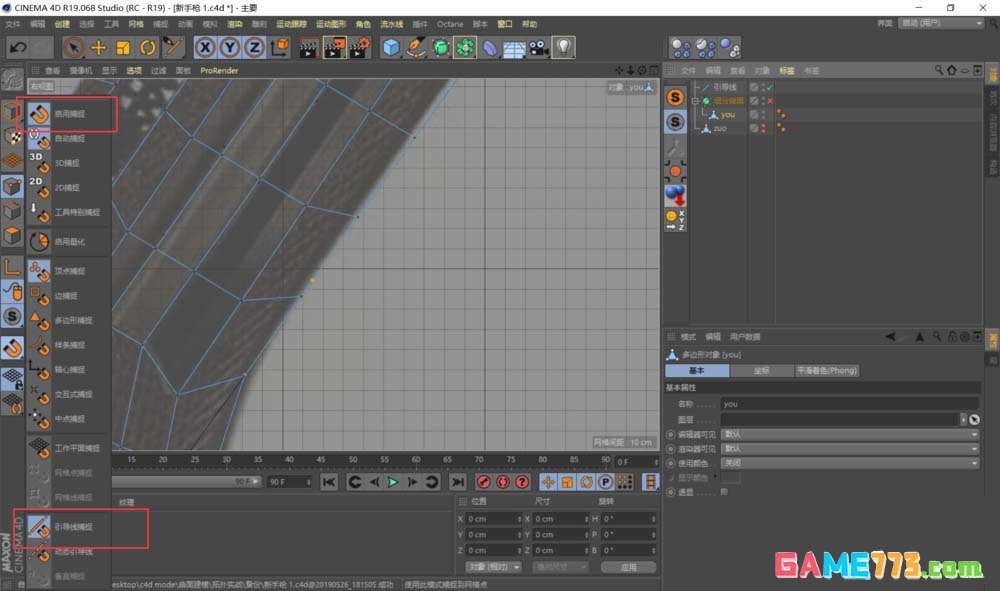Click the green timeline slider

pos(392,481)
